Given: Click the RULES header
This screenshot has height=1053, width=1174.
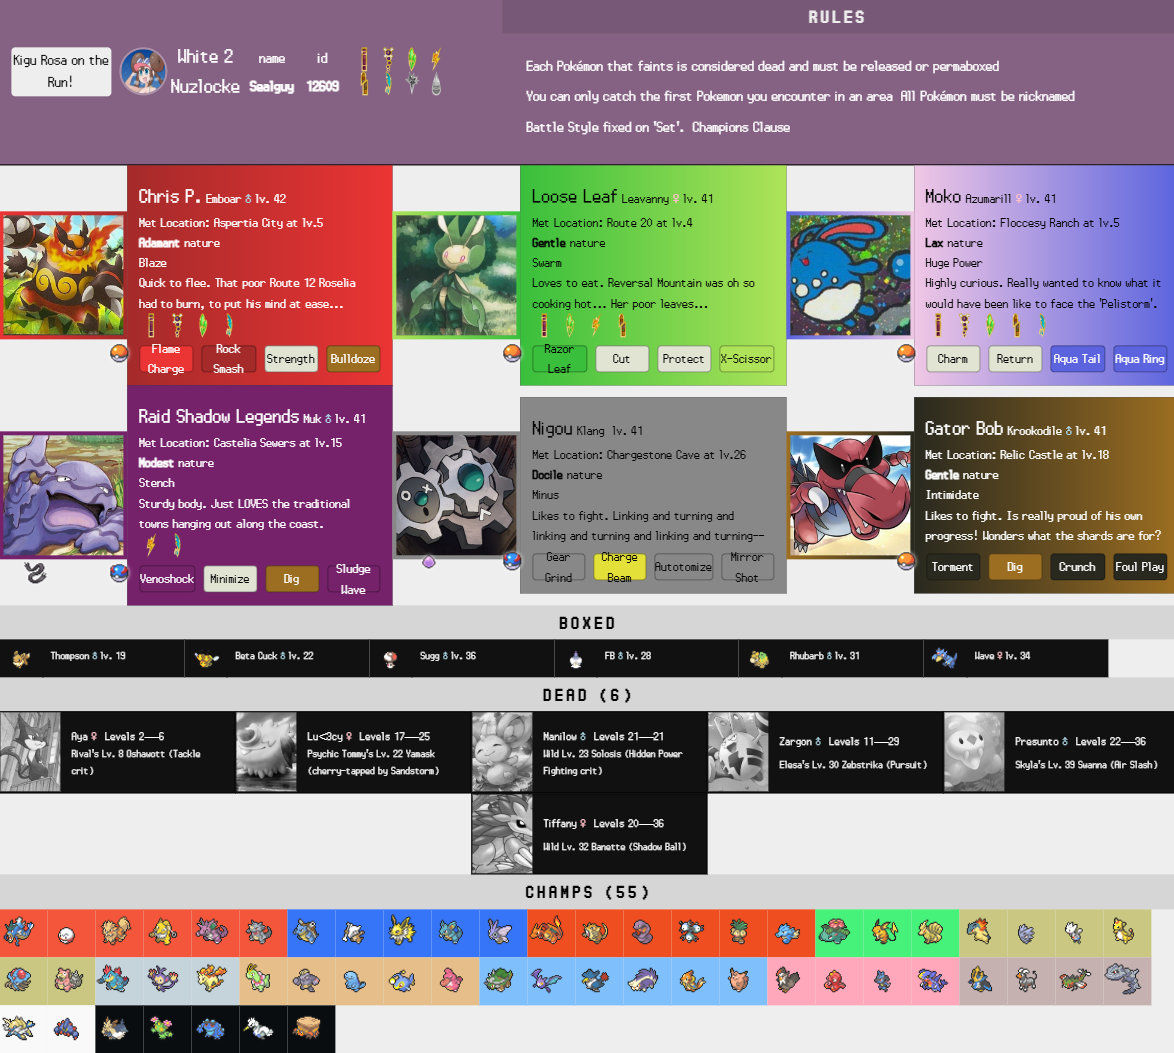Looking at the screenshot, I should tap(836, 16).
